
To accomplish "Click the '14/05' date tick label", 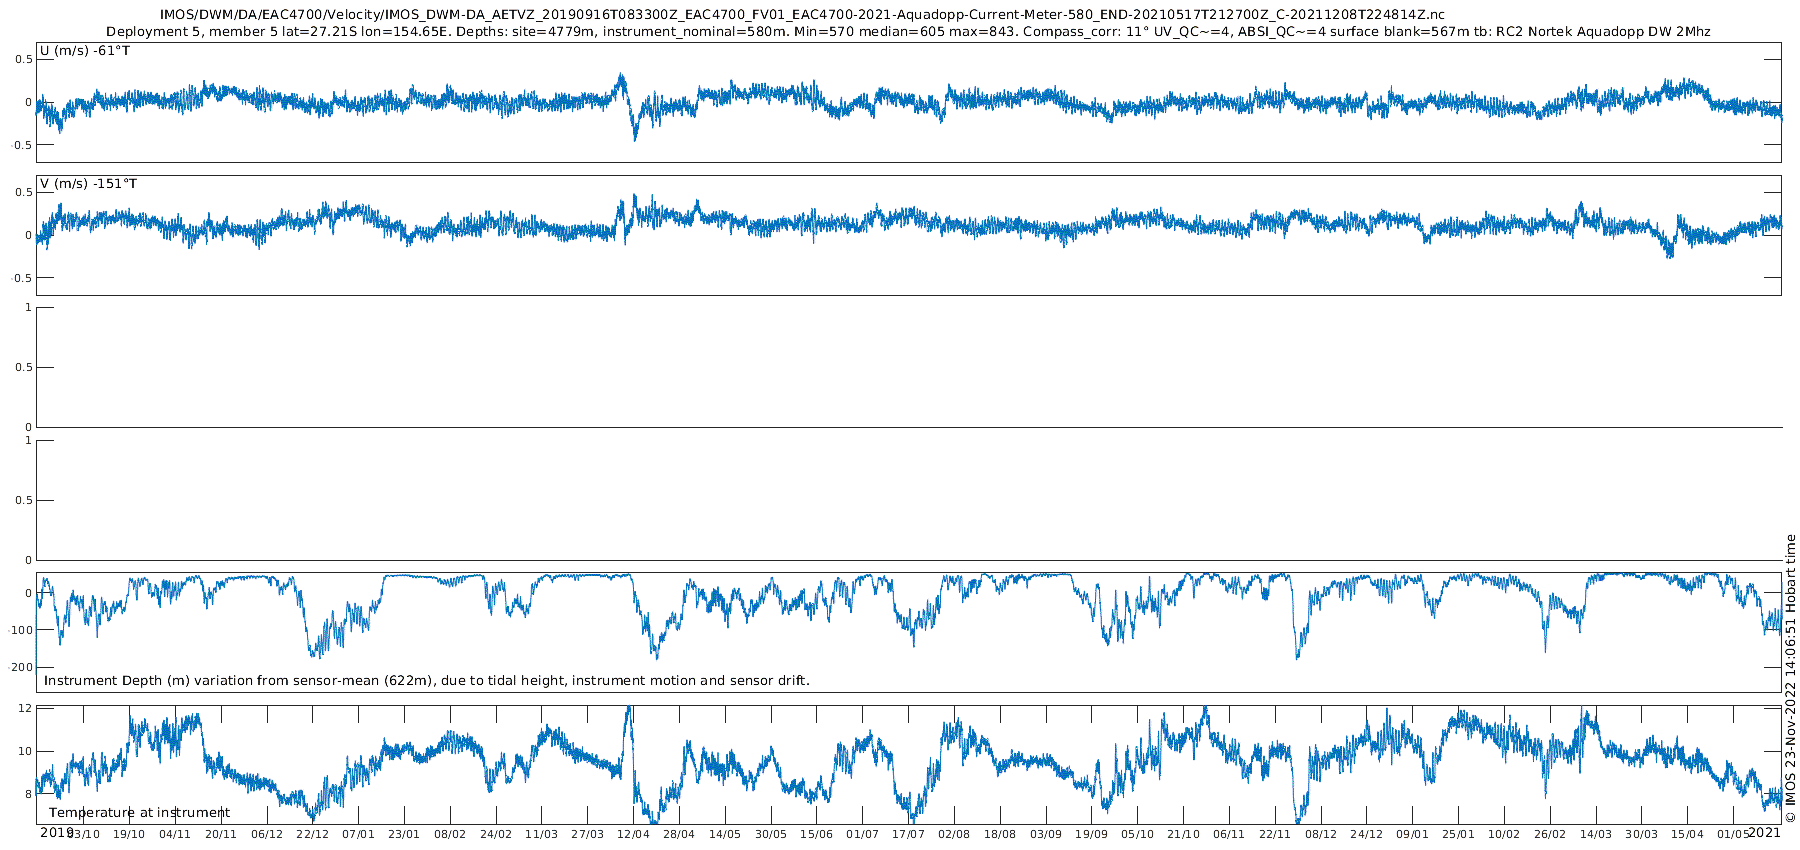I will 725,834.
